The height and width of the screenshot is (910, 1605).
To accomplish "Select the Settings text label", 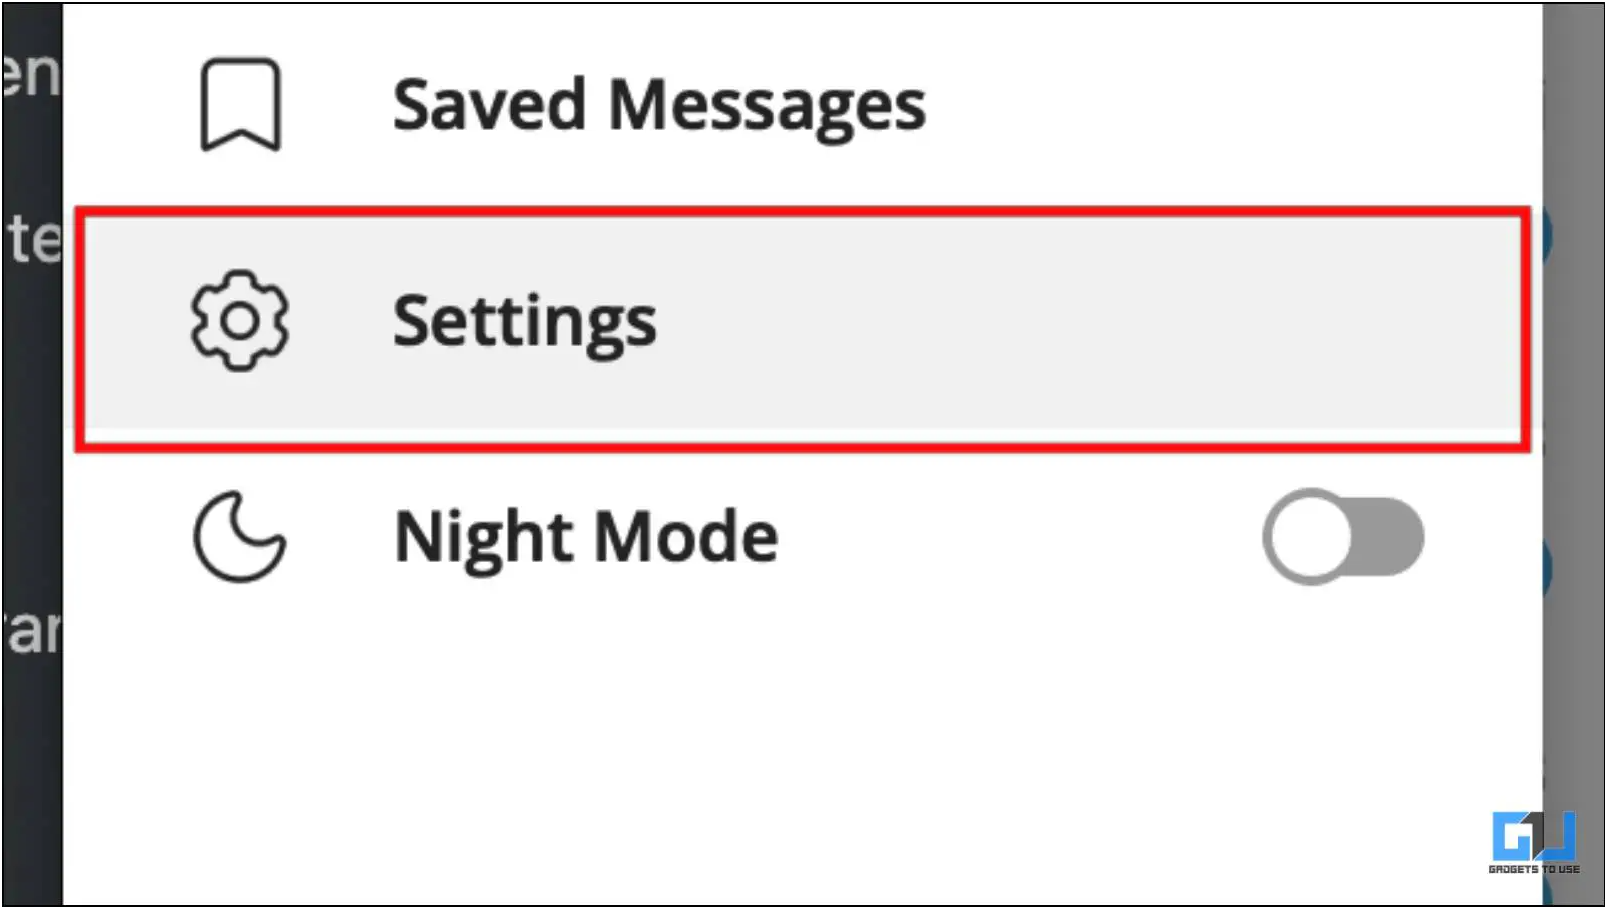I will pos(525,322).
